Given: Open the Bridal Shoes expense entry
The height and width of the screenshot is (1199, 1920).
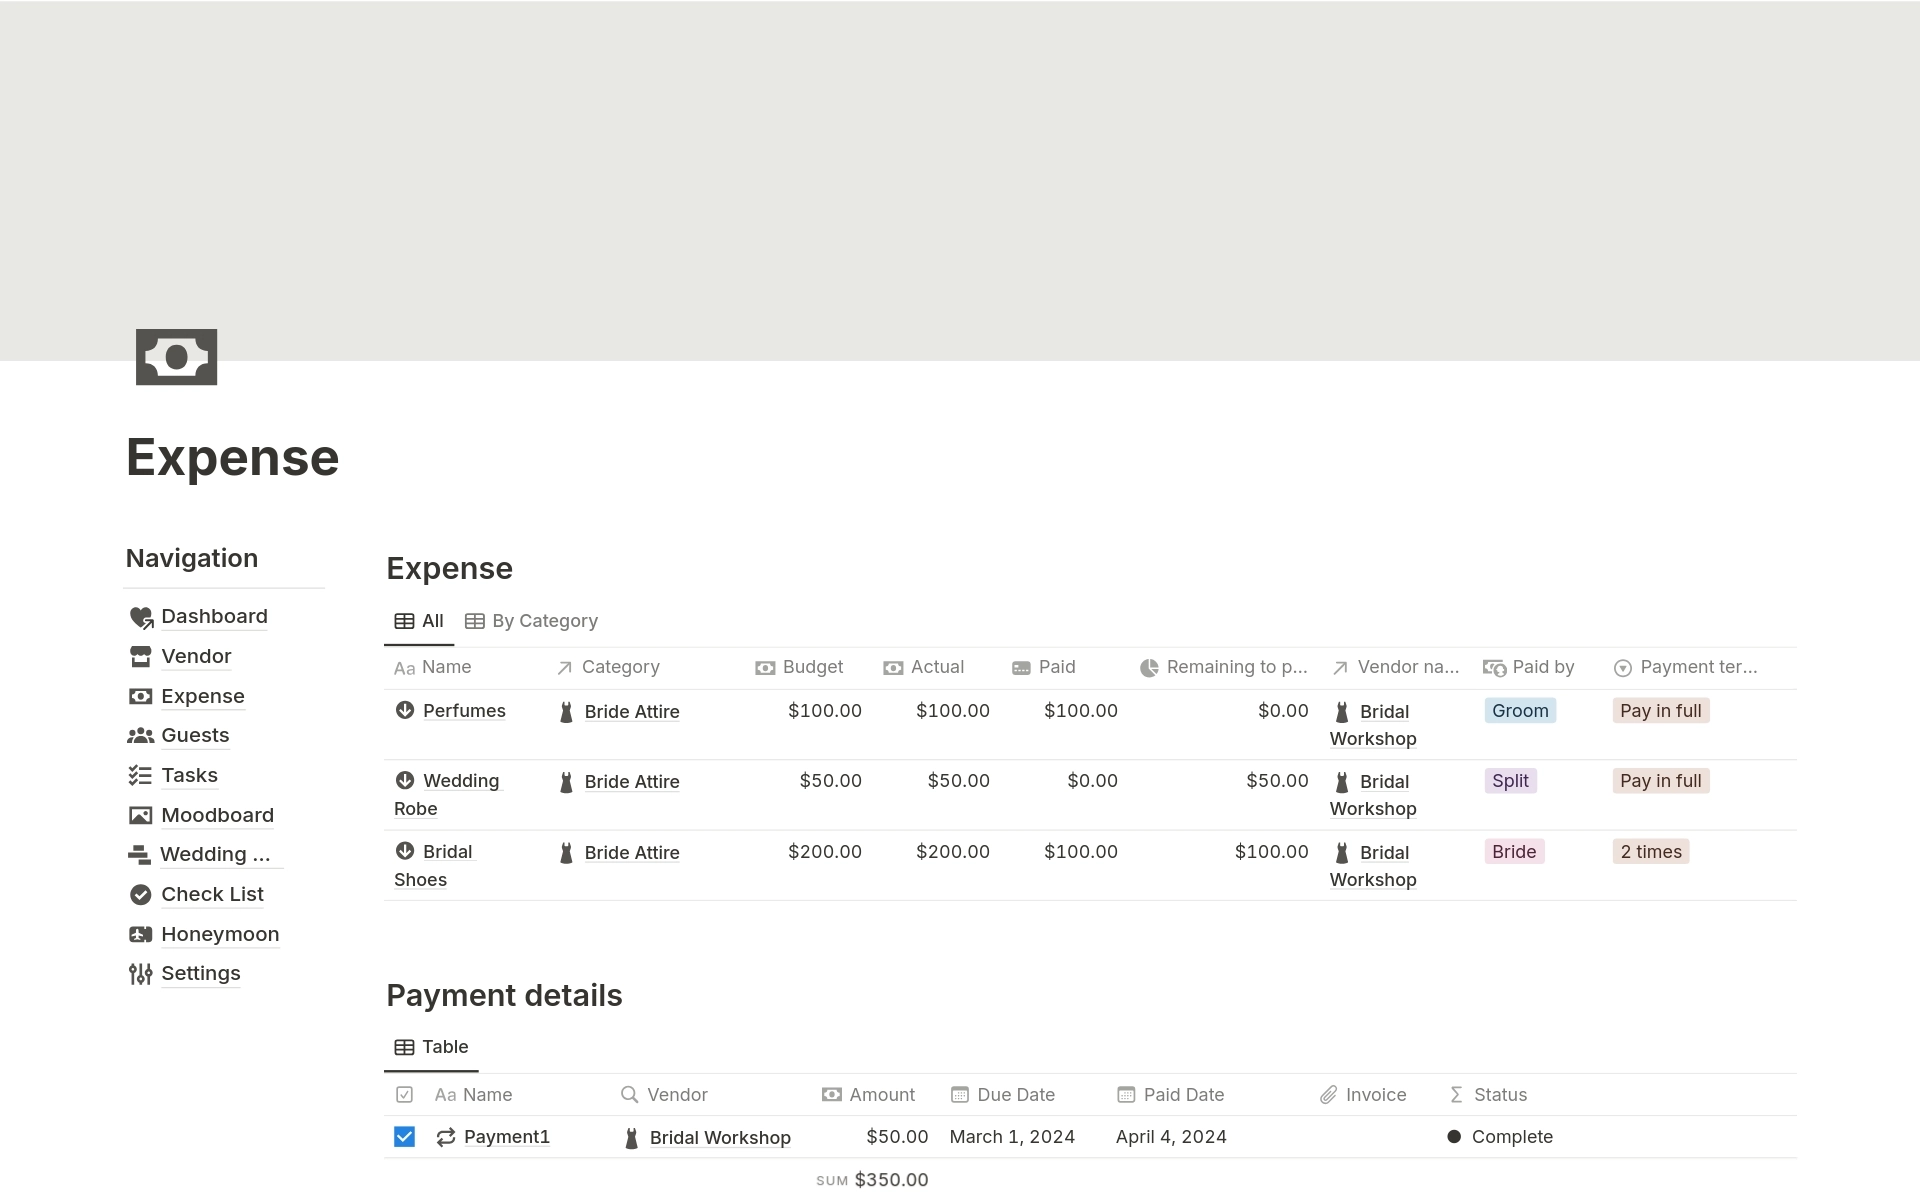Looking at the screenshot, I should [433, 866].
